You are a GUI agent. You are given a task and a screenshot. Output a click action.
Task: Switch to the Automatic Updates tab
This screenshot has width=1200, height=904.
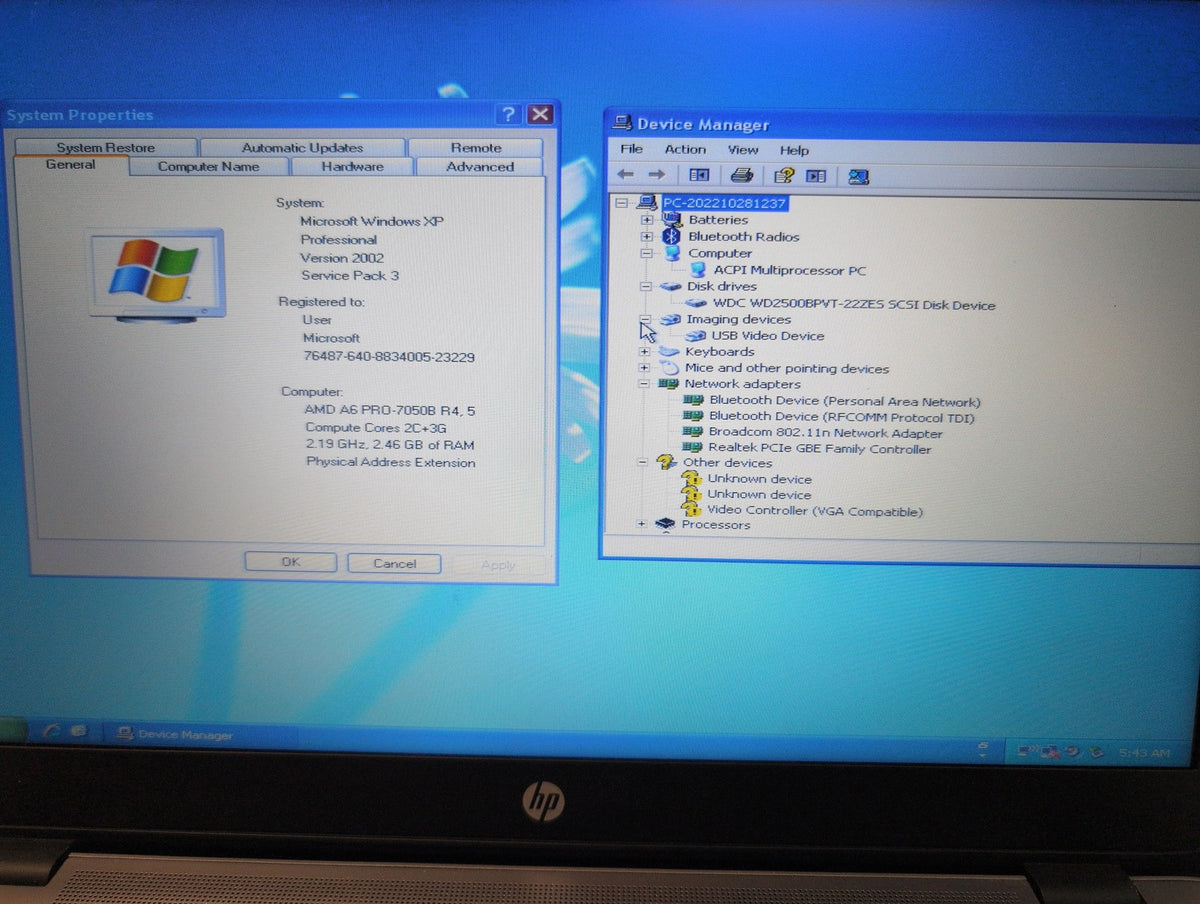302,147
